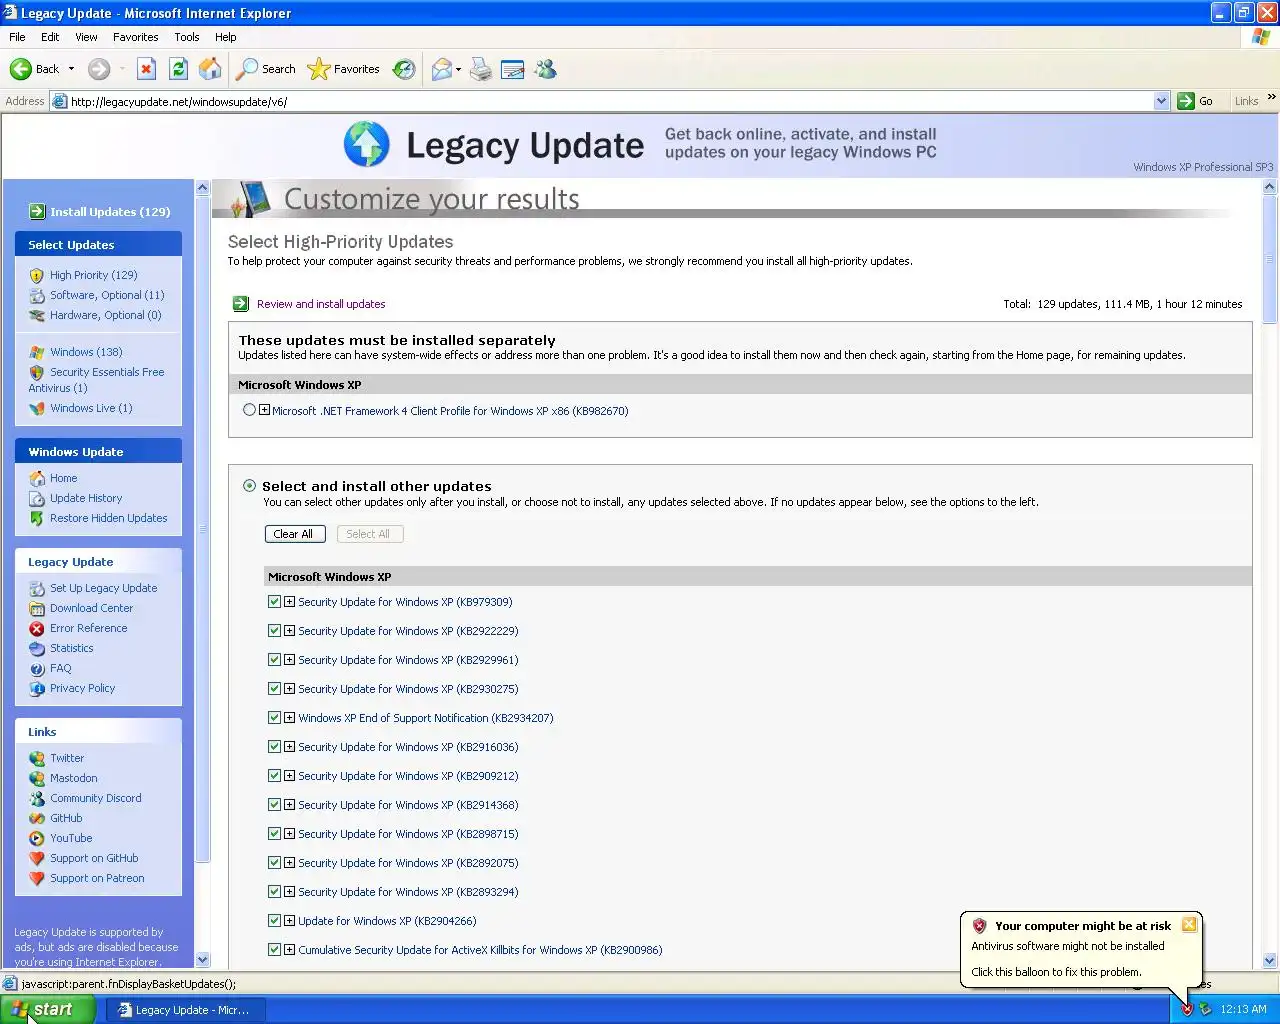Expand details for KB2914368
1280x1024 pixels.
pos(289,805)
